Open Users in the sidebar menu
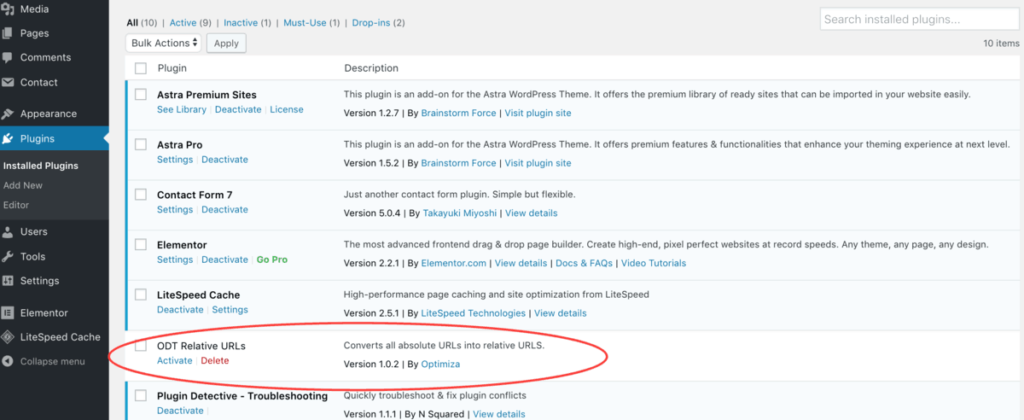 [x=34, y=232]
